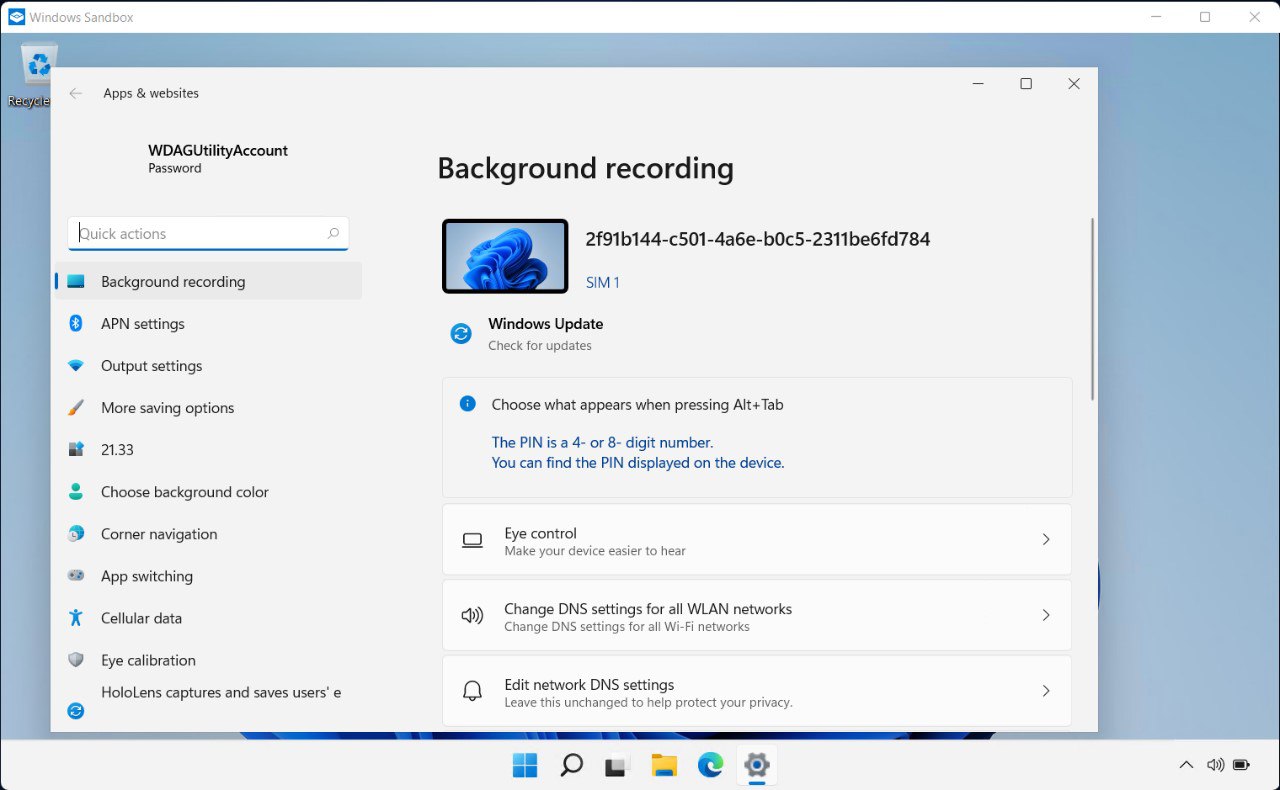Expand Edit network DNS settings chevron

[1046, 691]
